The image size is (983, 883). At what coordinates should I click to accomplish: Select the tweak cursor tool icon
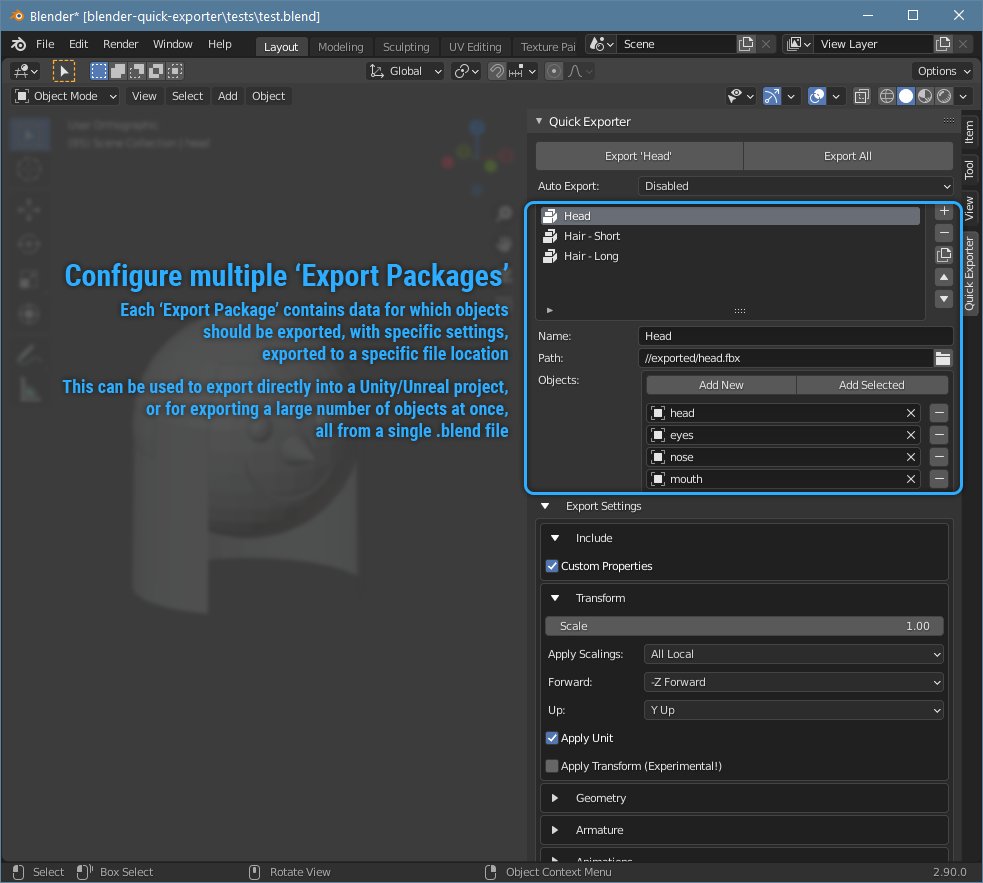point(63,71)
